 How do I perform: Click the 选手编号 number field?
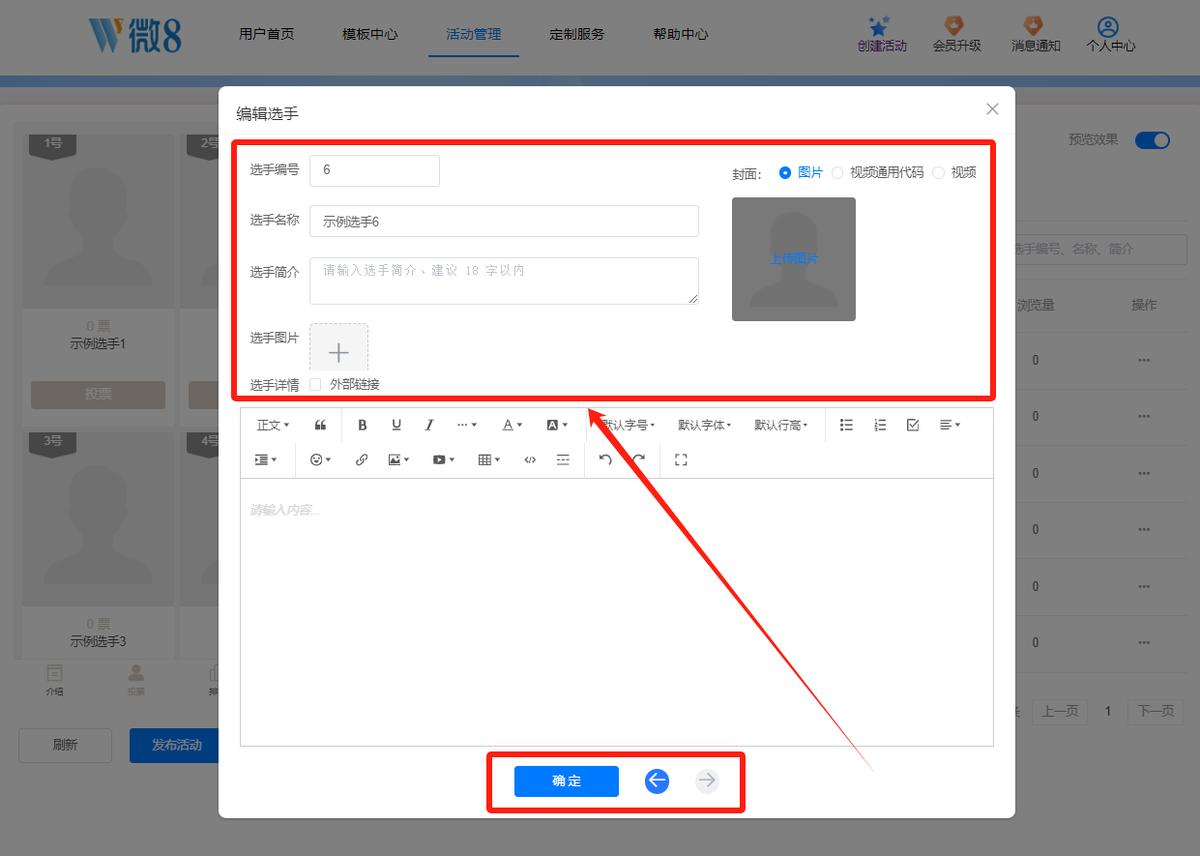(375, 170)
